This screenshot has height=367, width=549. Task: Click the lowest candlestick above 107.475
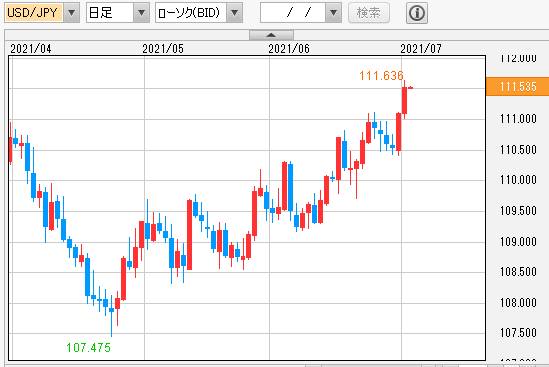112,315
